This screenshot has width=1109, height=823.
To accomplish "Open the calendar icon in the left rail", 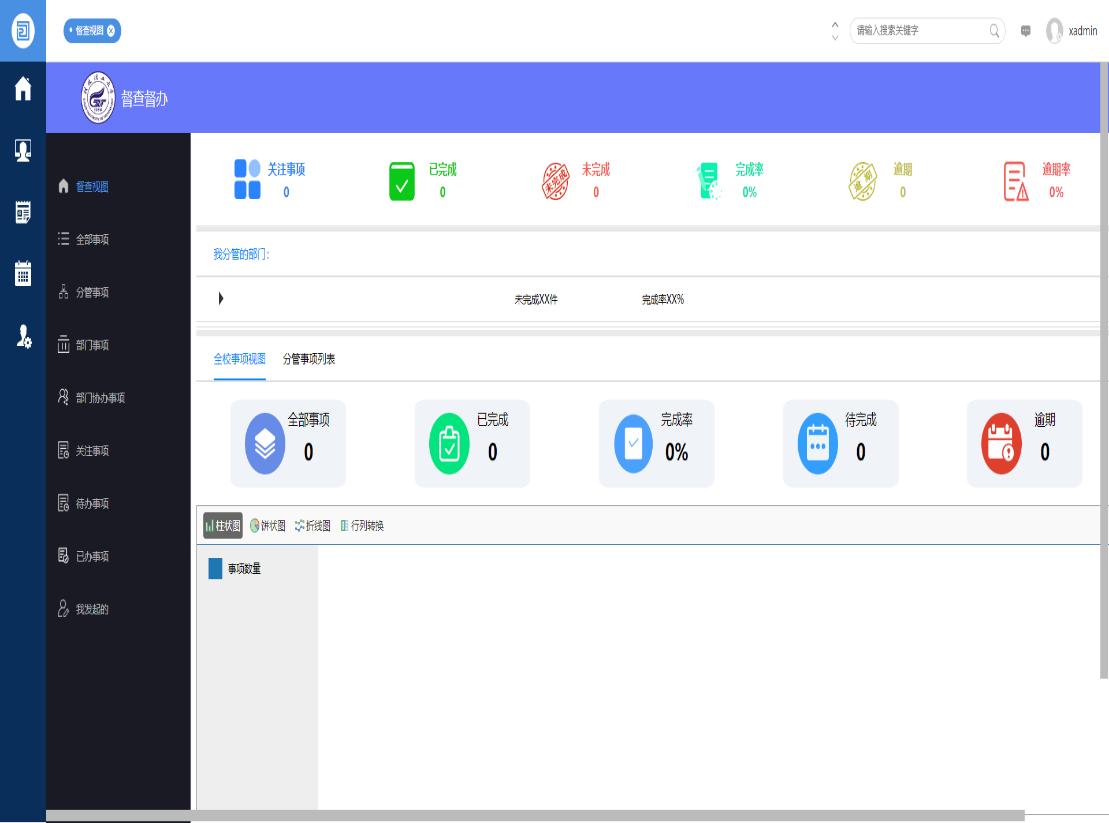I will [x=22, y=274].
